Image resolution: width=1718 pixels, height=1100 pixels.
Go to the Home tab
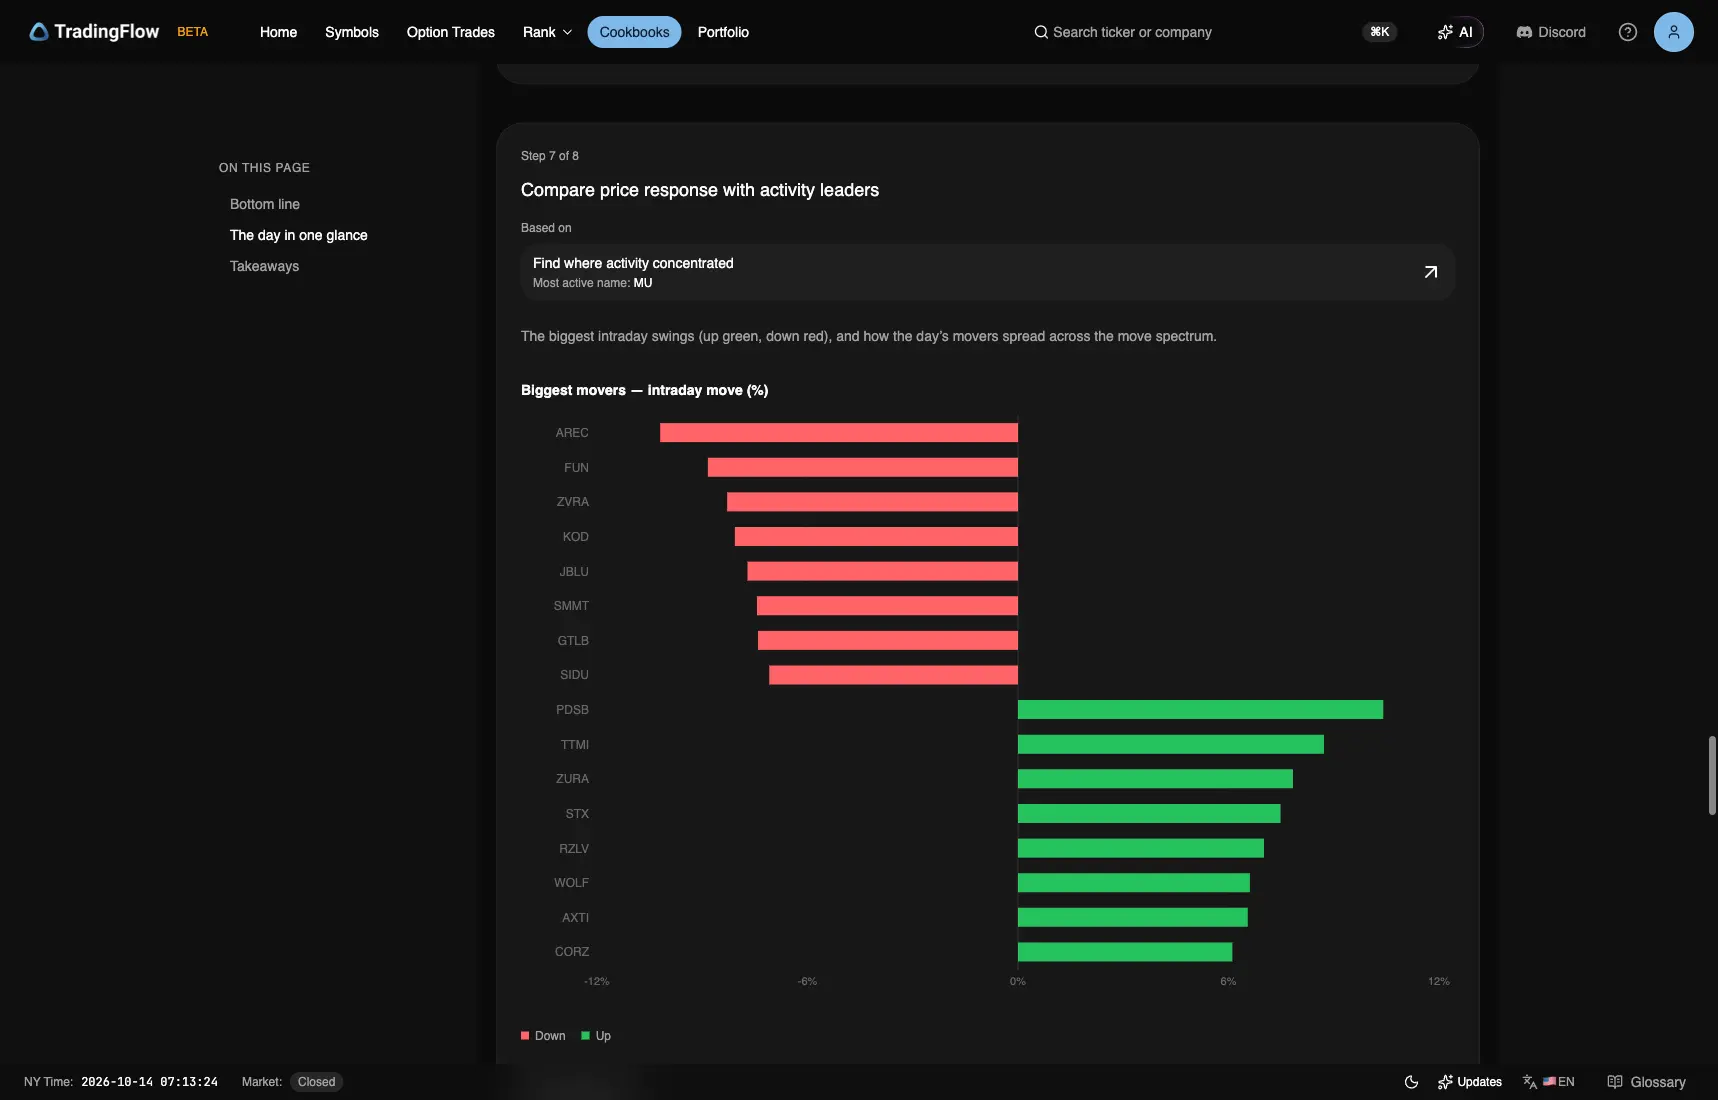coord(278,32)
